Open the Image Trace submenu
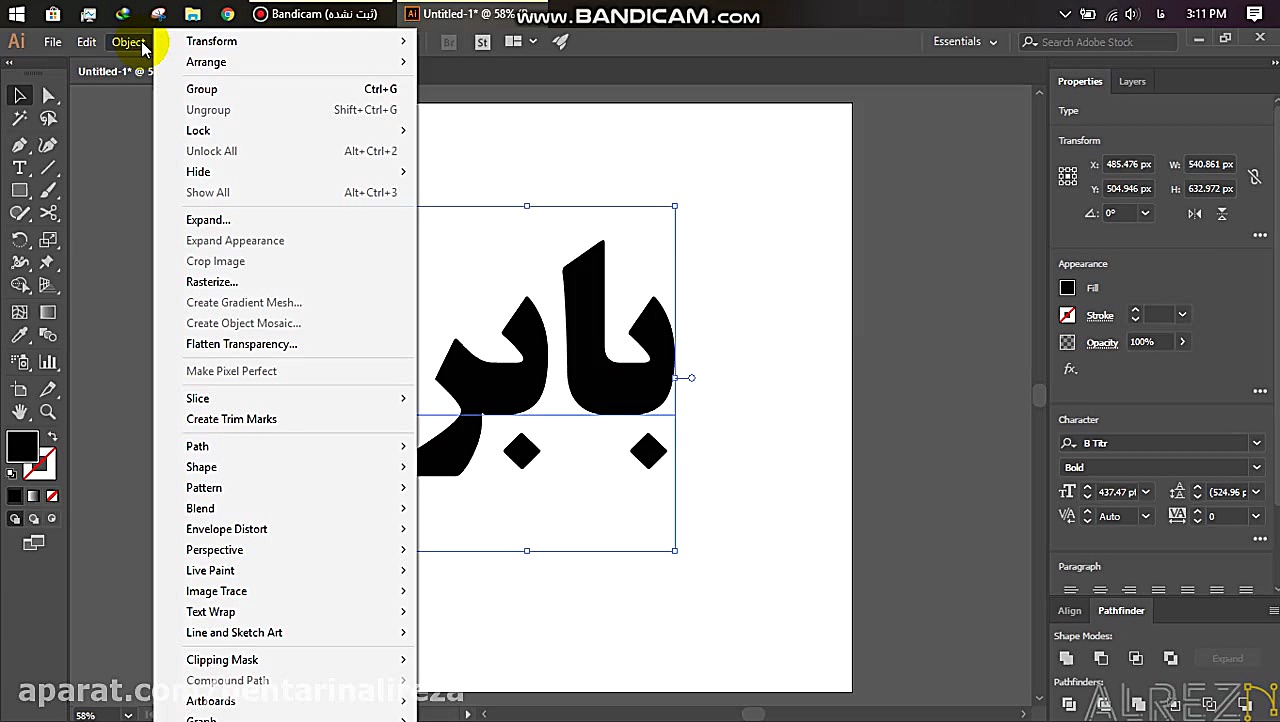 296,591
